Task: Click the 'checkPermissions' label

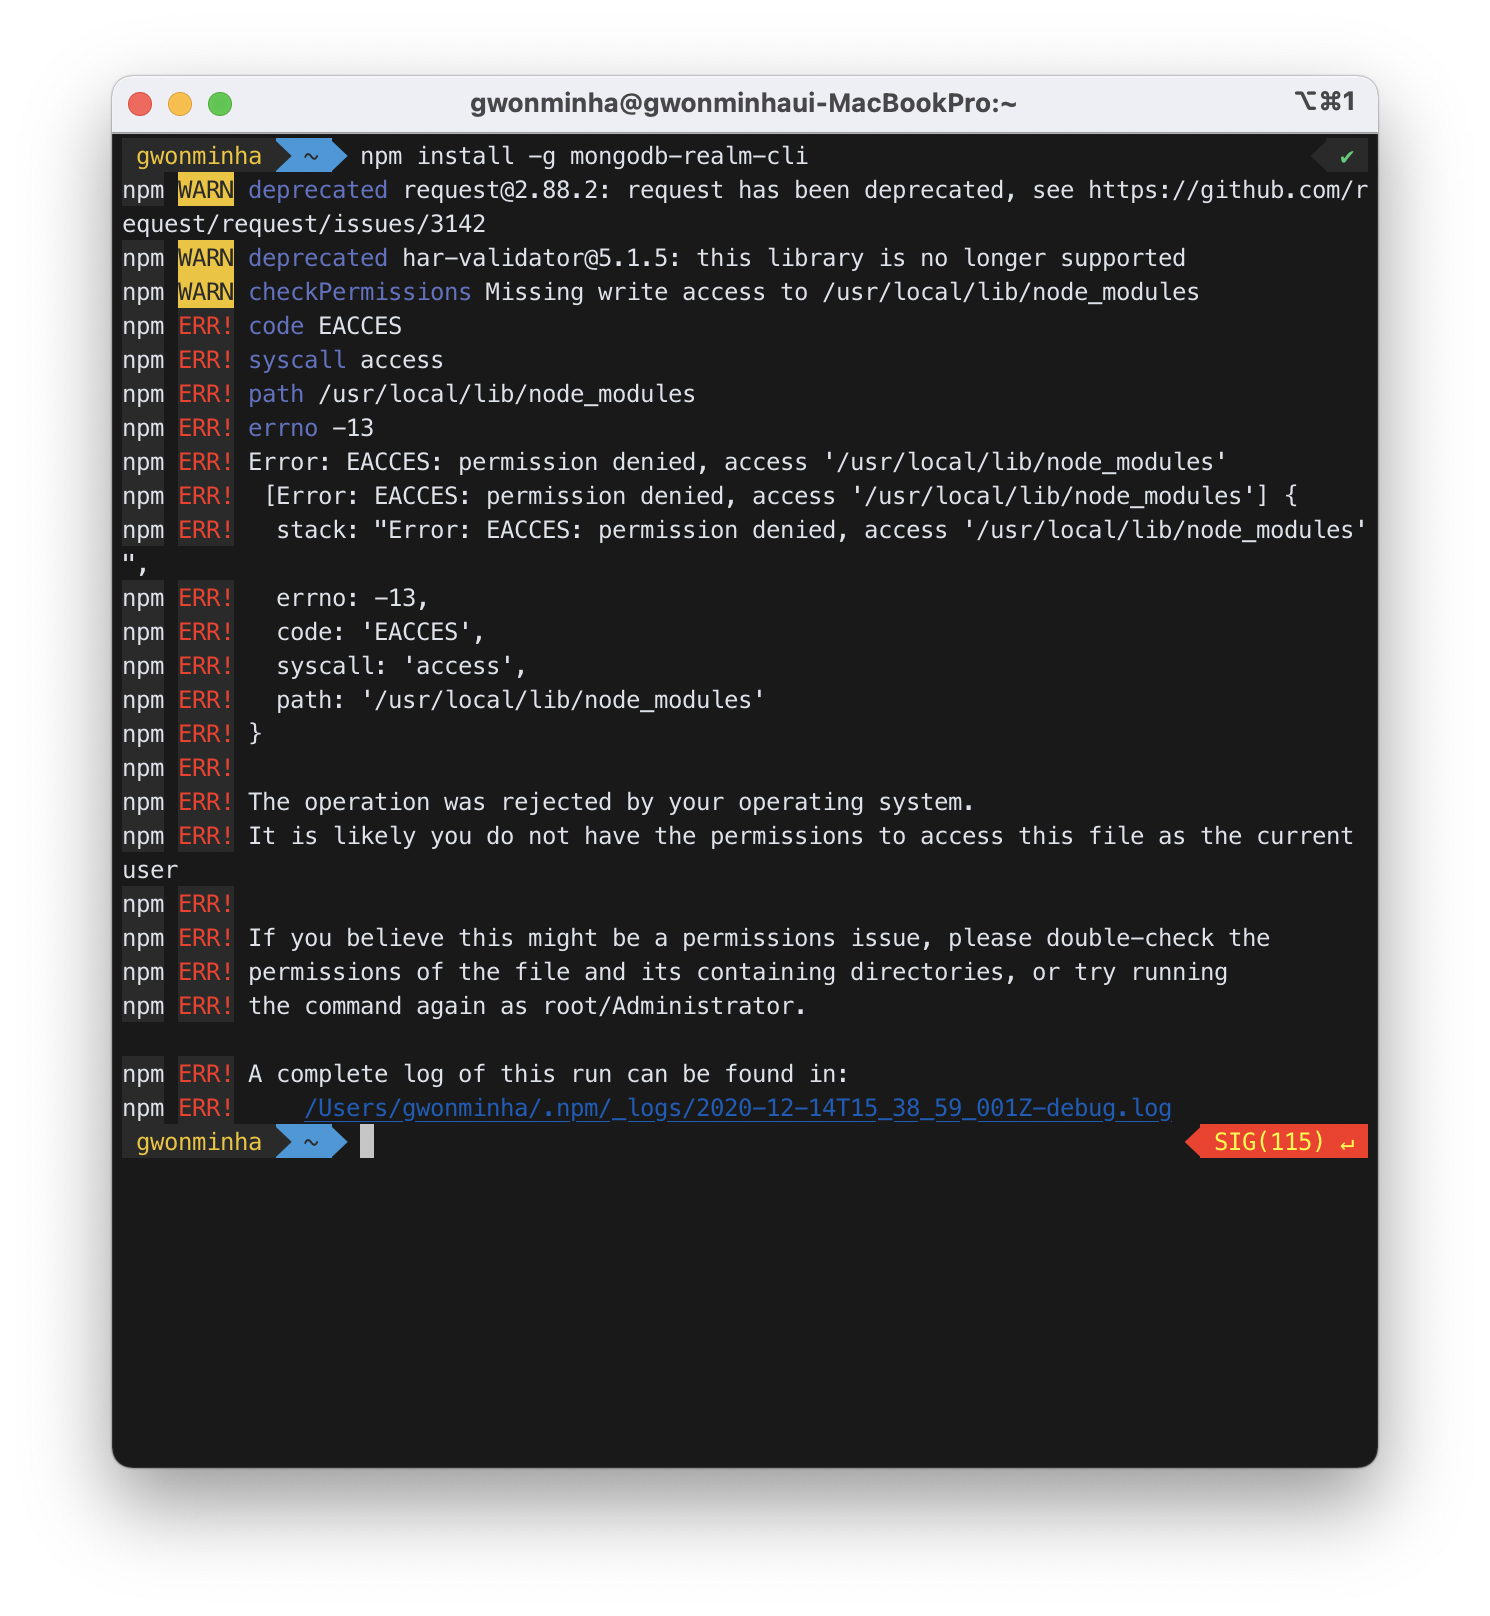Action: 360,292
